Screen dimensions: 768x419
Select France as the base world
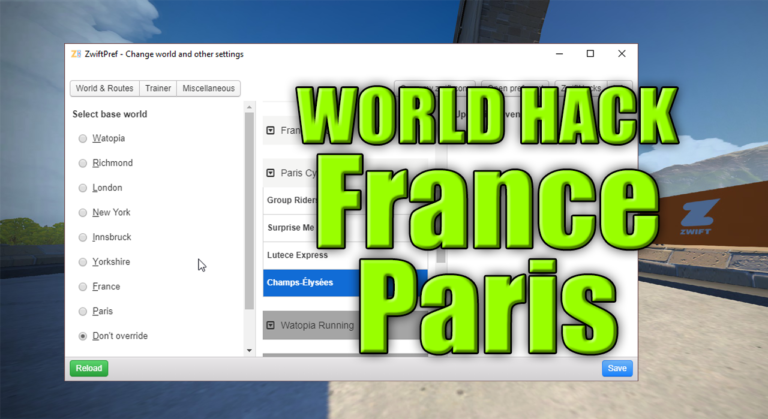(x=83, y=287)
